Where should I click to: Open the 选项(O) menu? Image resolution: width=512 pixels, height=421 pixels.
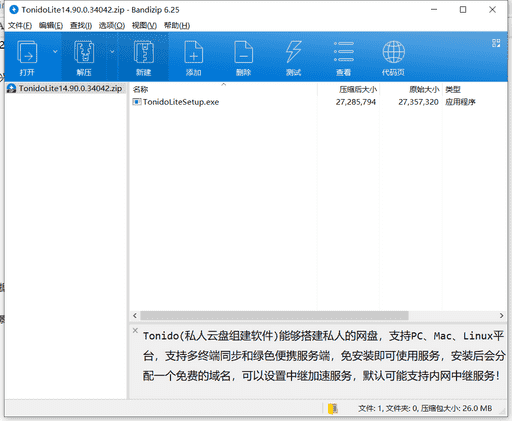(x=112, y=26)
